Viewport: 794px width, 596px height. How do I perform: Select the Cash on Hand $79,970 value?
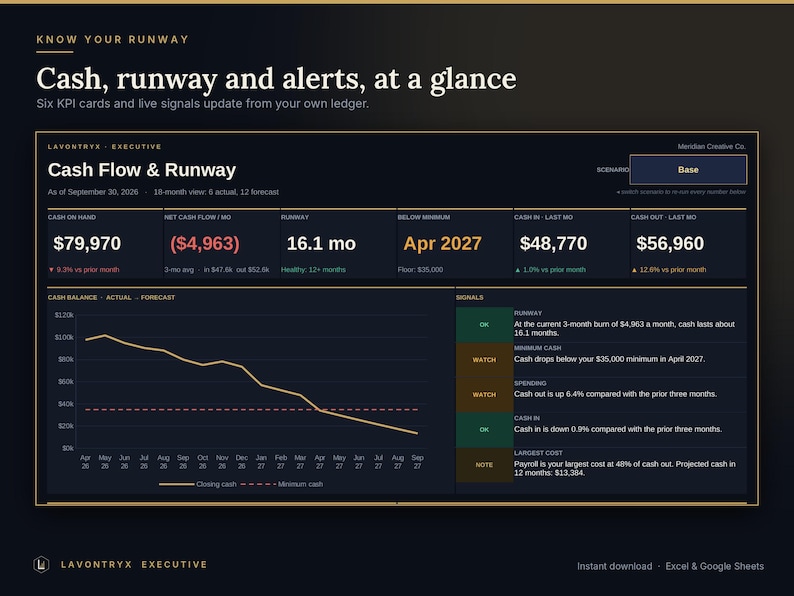87,244
